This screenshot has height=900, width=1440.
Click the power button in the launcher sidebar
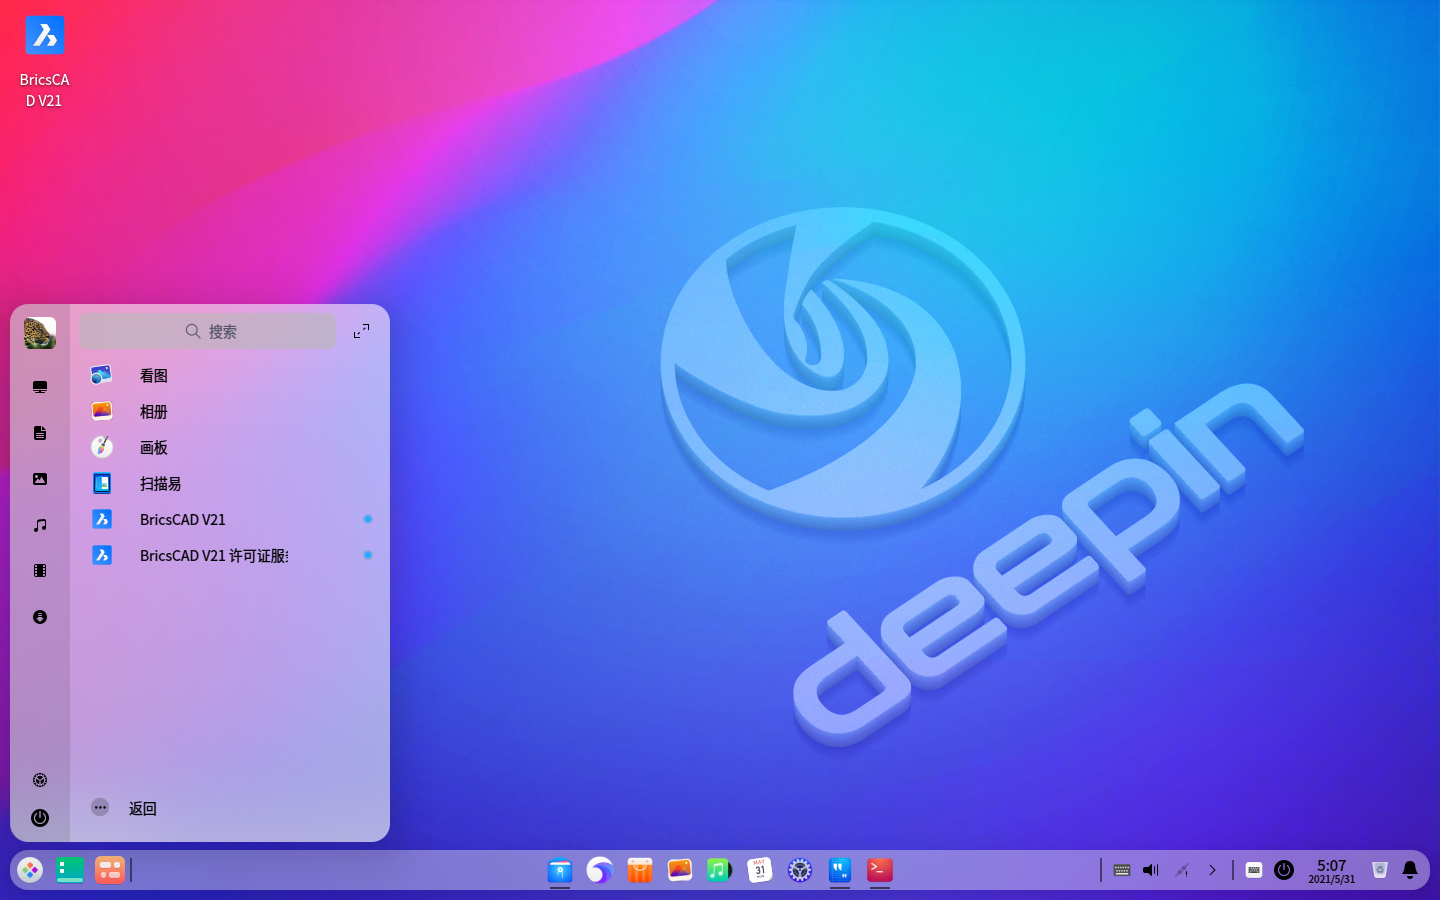(40, 818)
